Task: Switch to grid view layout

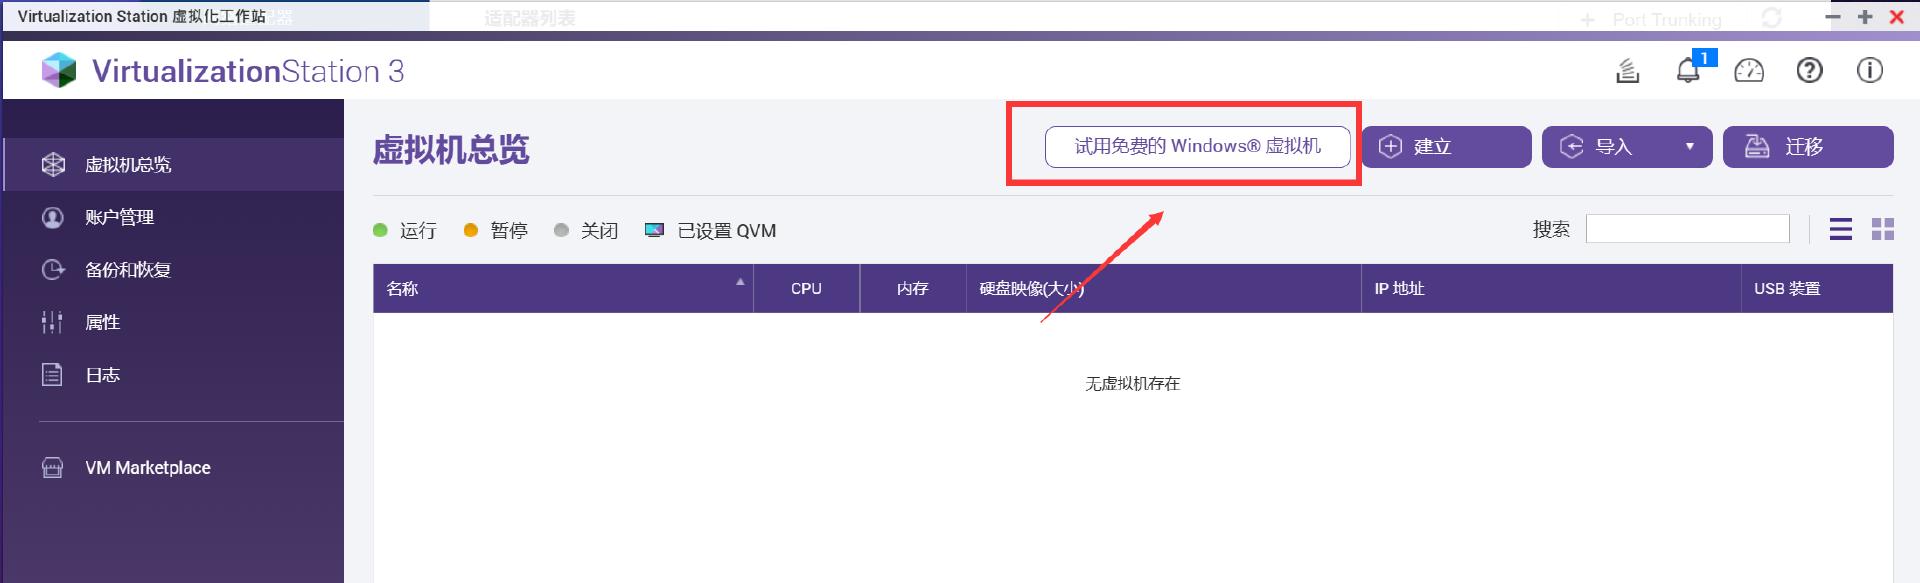Action: 1882,230
